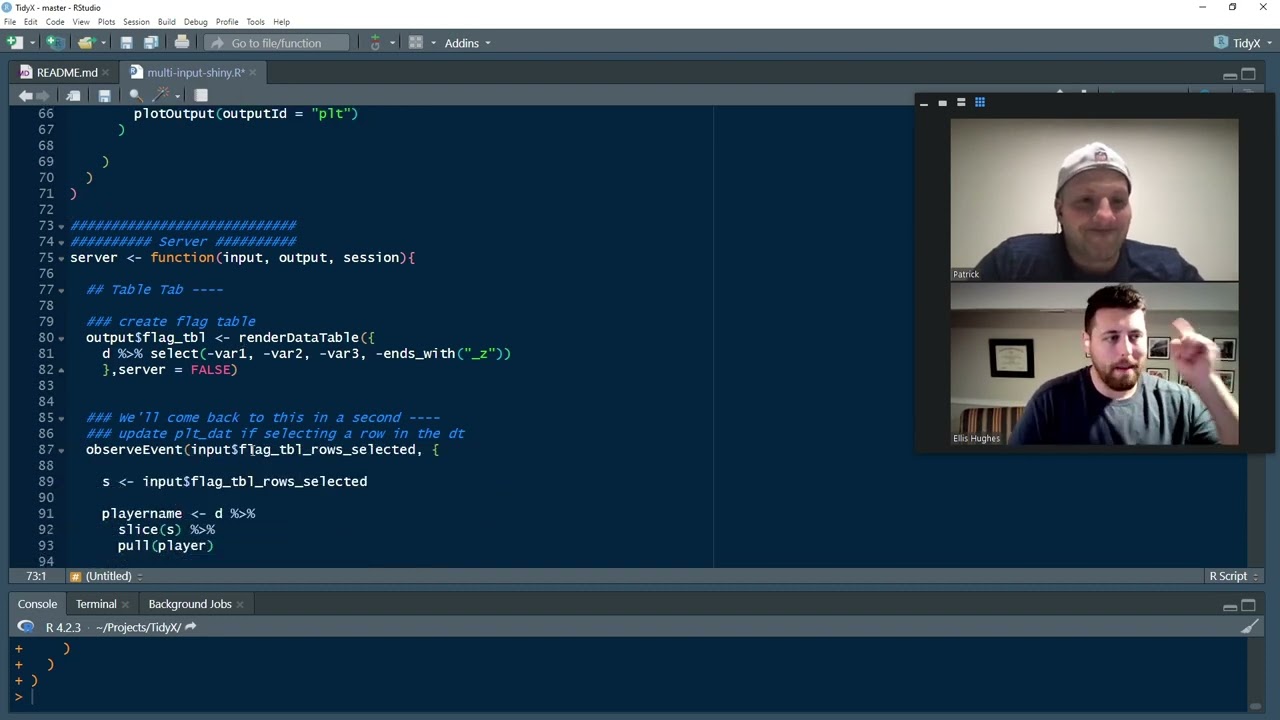Maximize the source editor pane
This screenshot has width=1280, height=720.
tap(1248, 75)
